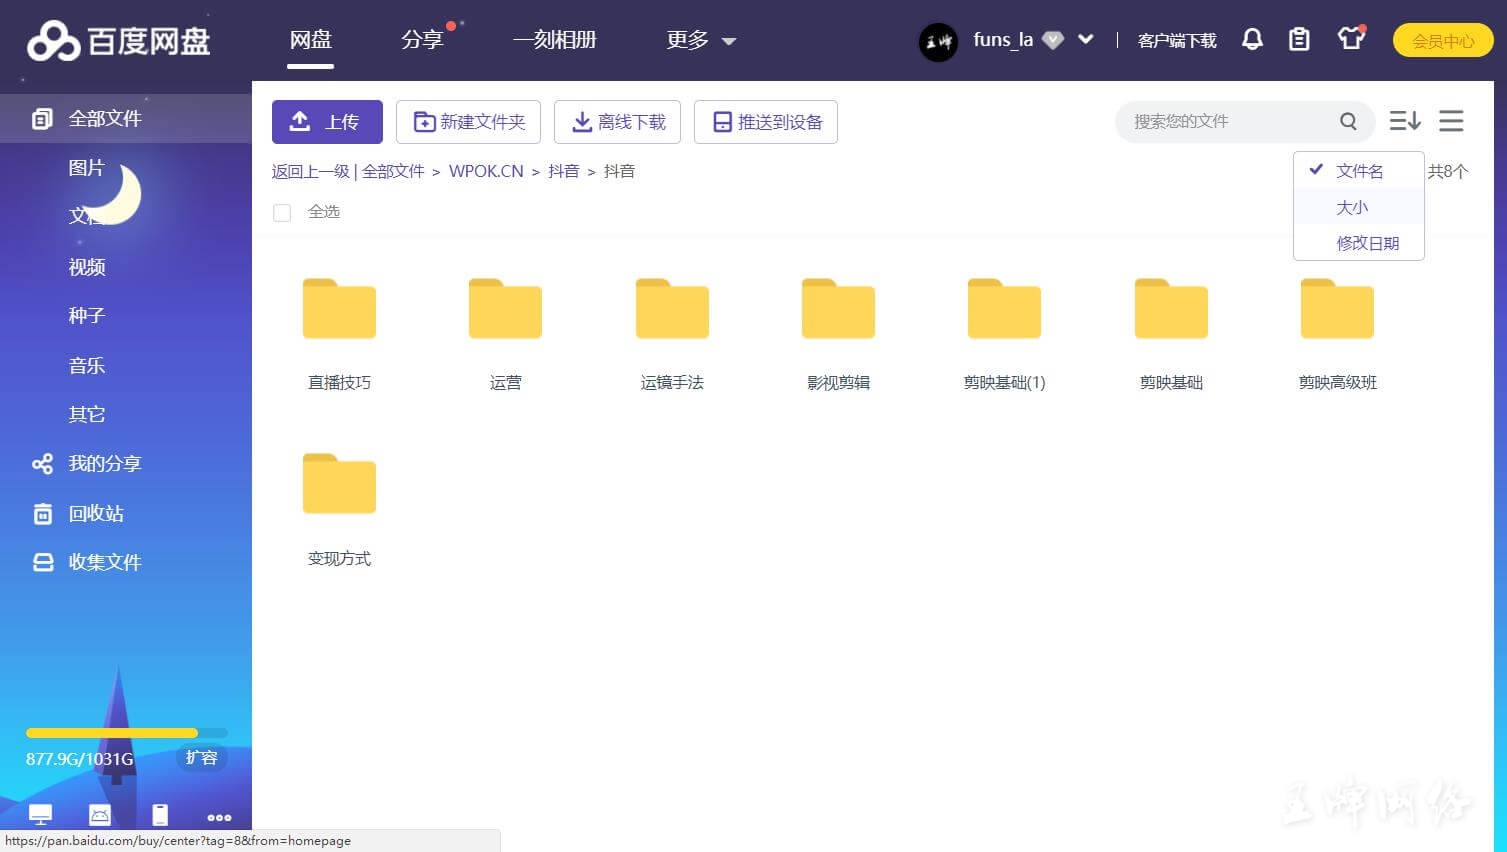Tick the 全选 select-all checkbox
This screenshot has height=852, width=1507.
coord(282,213)
